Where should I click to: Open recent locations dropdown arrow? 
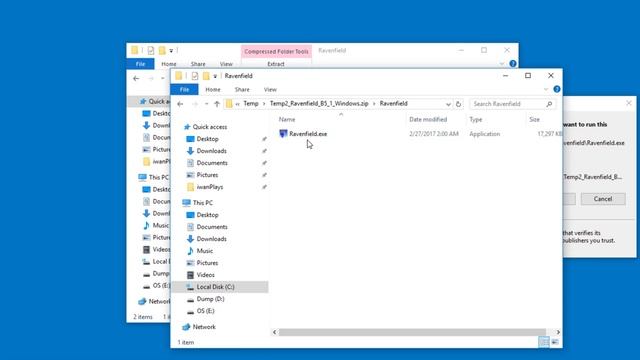coord(207,104)
